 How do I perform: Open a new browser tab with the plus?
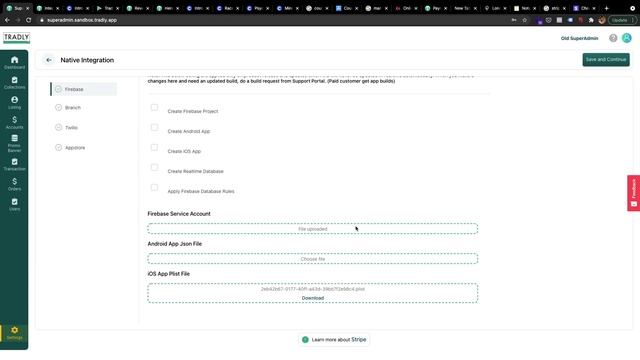pos(607,8)
